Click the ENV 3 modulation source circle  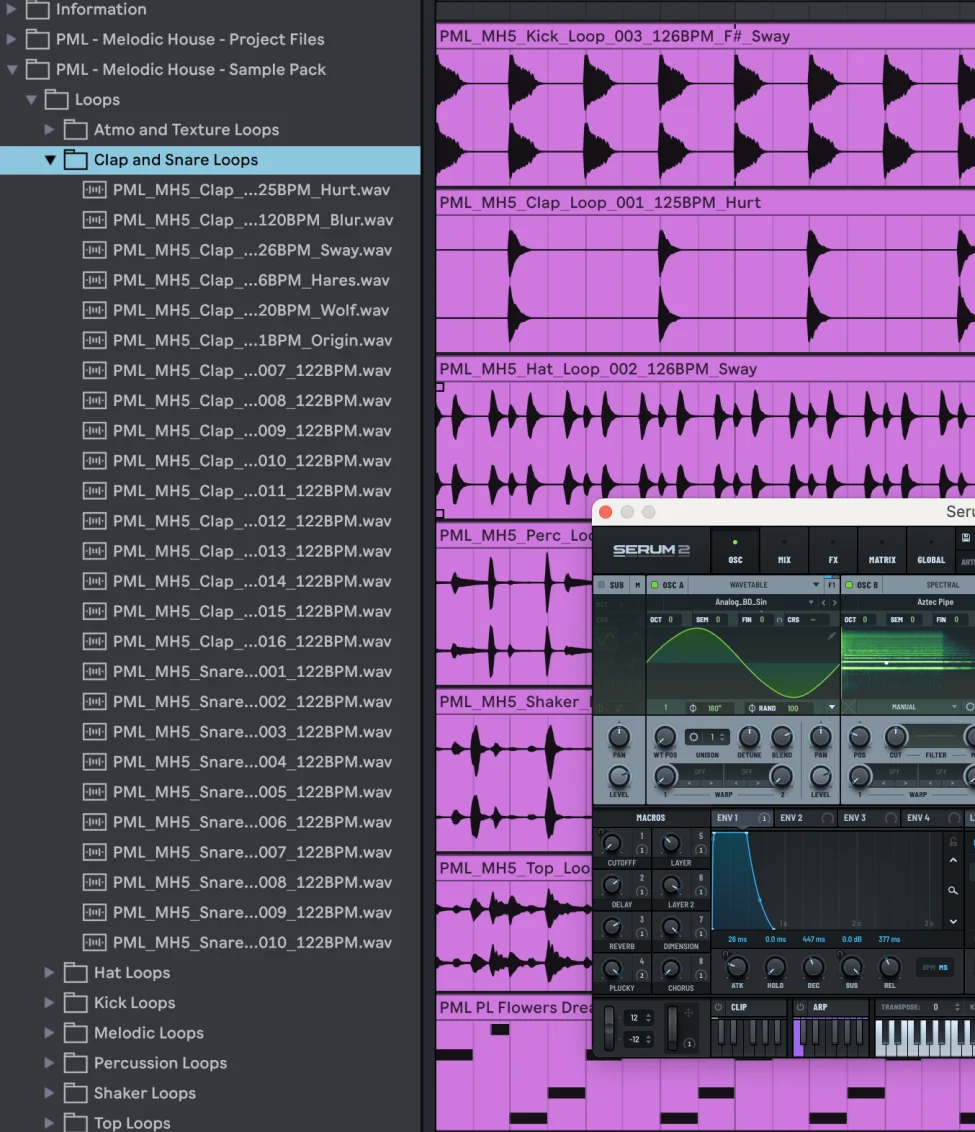pyautogui.click(x=891, y=818)
